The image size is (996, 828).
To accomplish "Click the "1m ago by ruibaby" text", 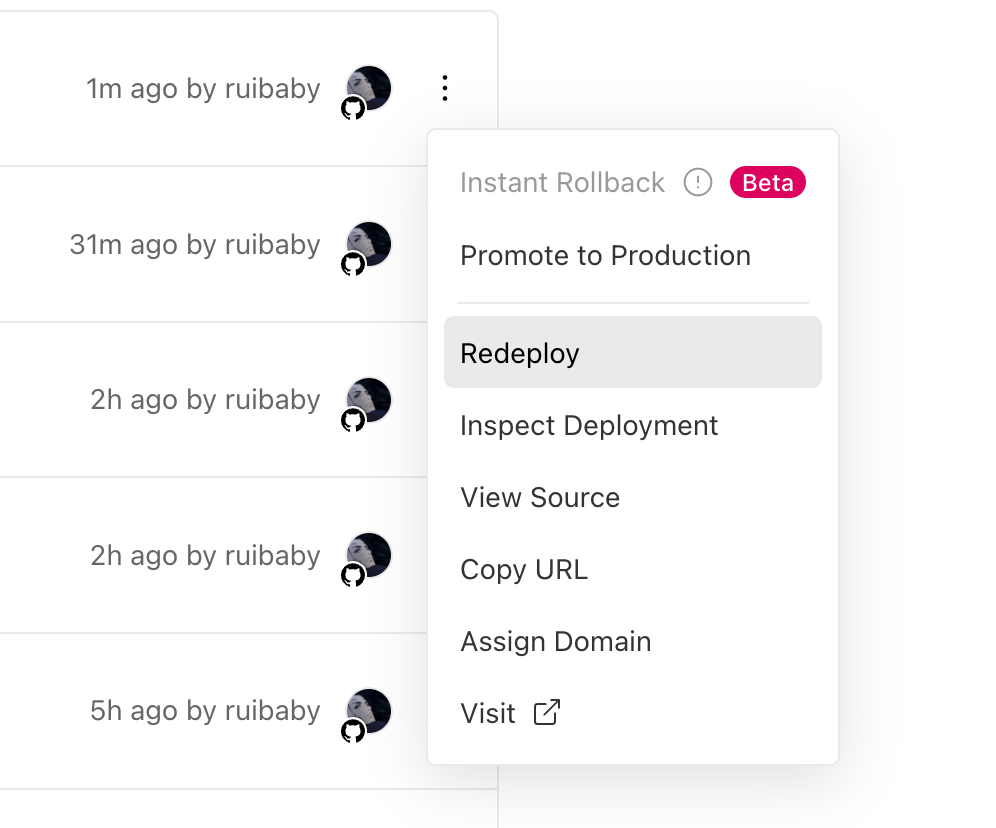I will point(203,89).
